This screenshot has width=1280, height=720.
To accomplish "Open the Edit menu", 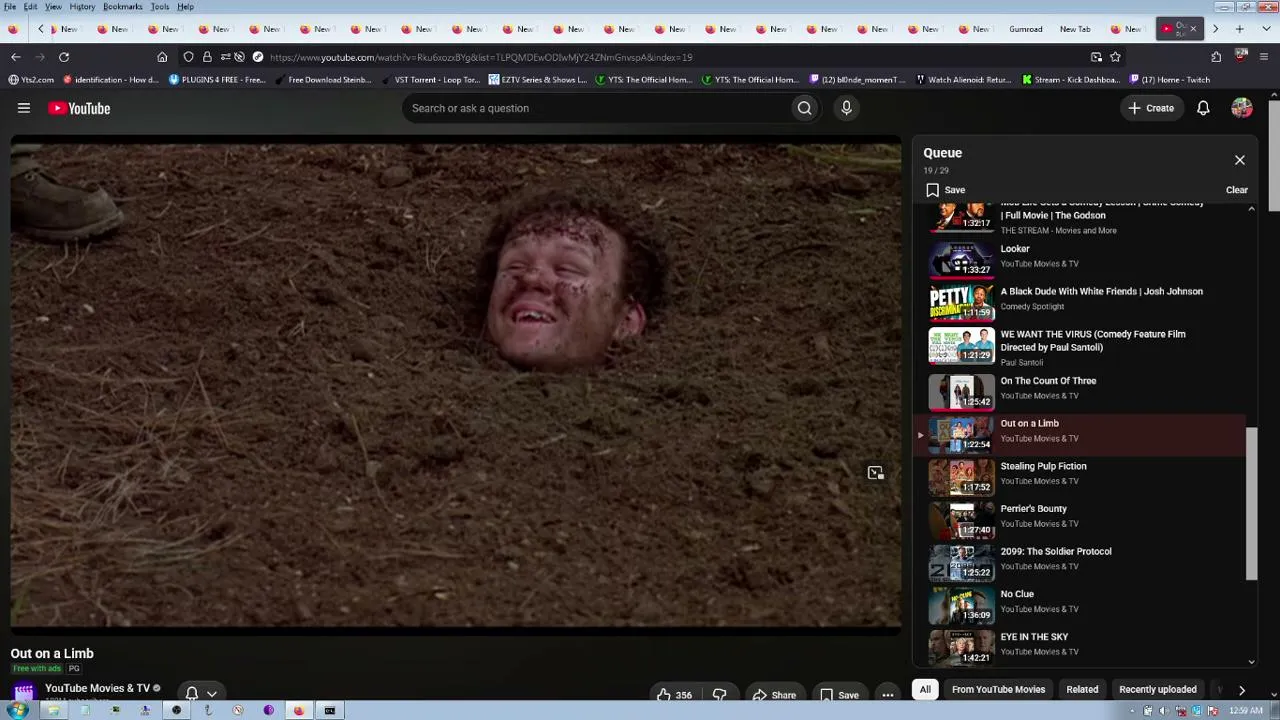I will pyautogui.click(x=31, y=7).
